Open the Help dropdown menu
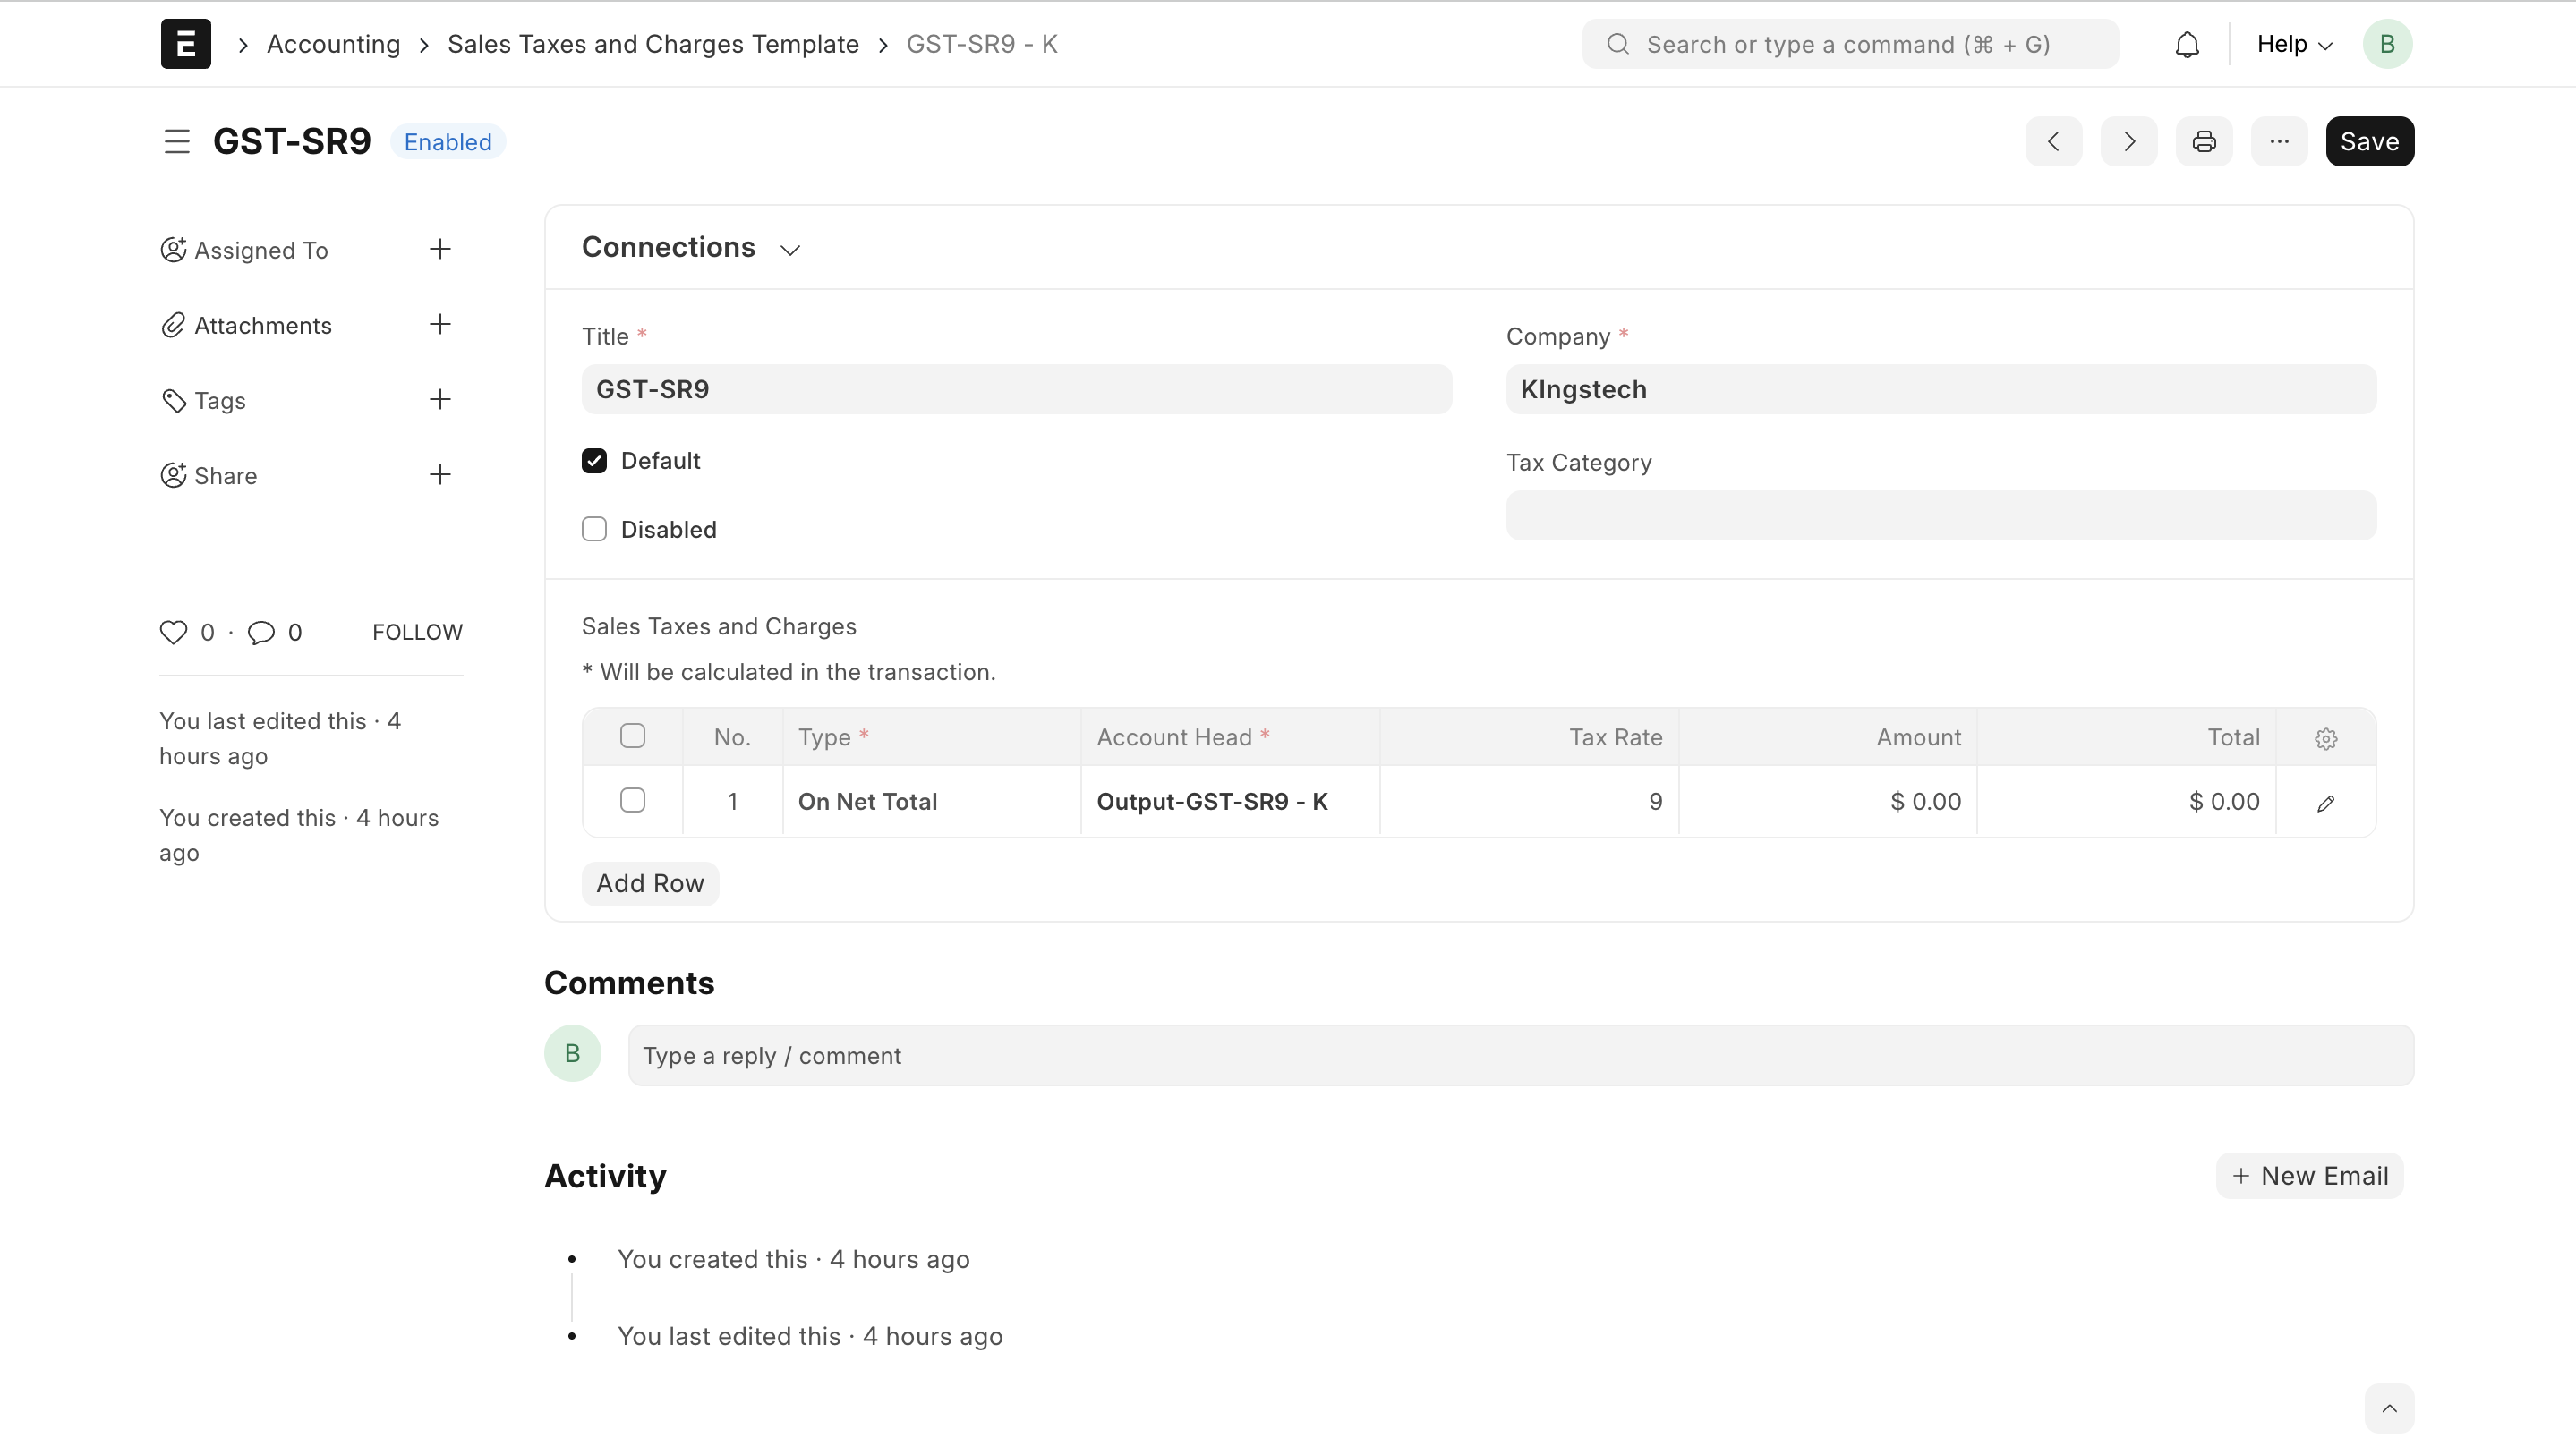Image resolution: width=2576 pixels, height=1455 pixels. [2293, 45]
